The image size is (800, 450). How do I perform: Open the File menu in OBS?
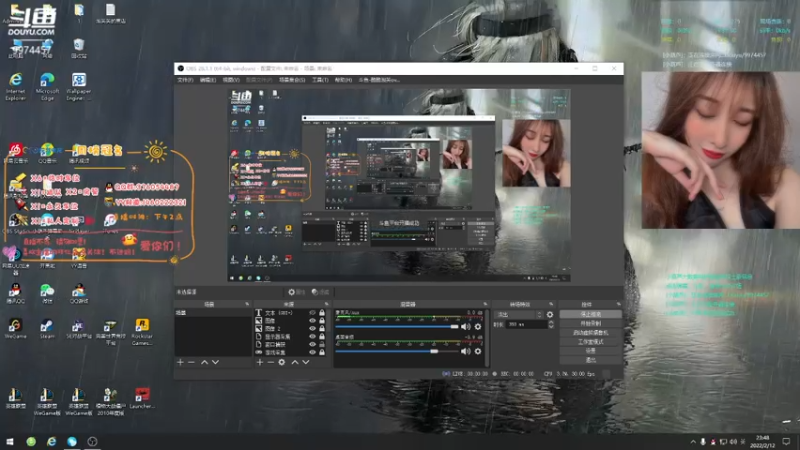[x=185, y=79]
